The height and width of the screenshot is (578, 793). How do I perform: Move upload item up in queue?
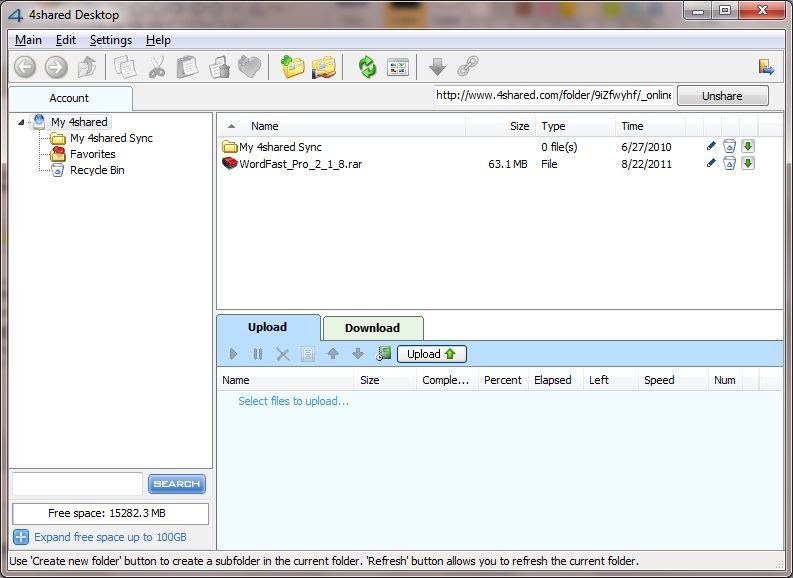click(333, 353)
